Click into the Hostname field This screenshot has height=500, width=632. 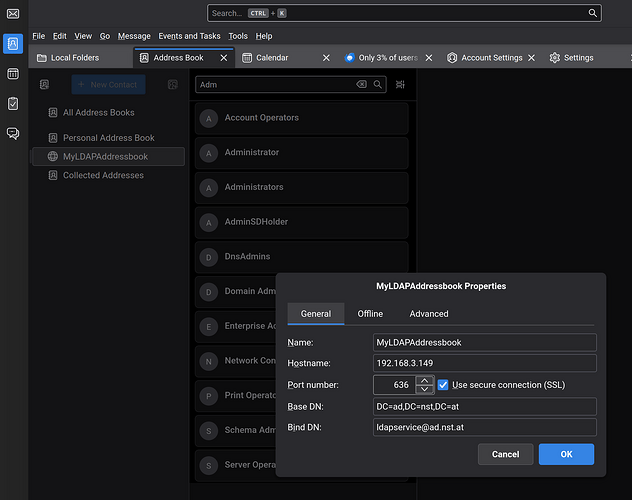pyautogui.click(x=484, y=363)
